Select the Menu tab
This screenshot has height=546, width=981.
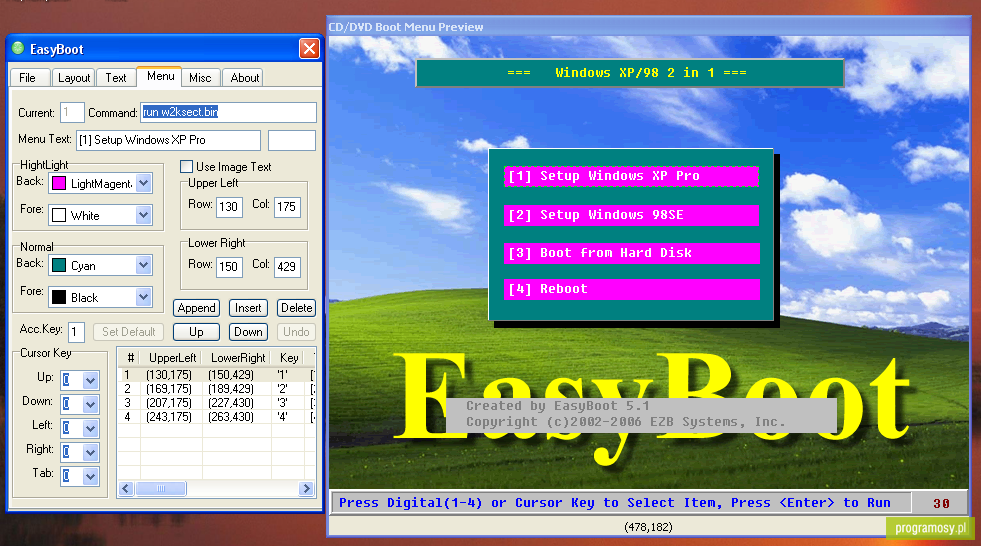click(160, 76)
